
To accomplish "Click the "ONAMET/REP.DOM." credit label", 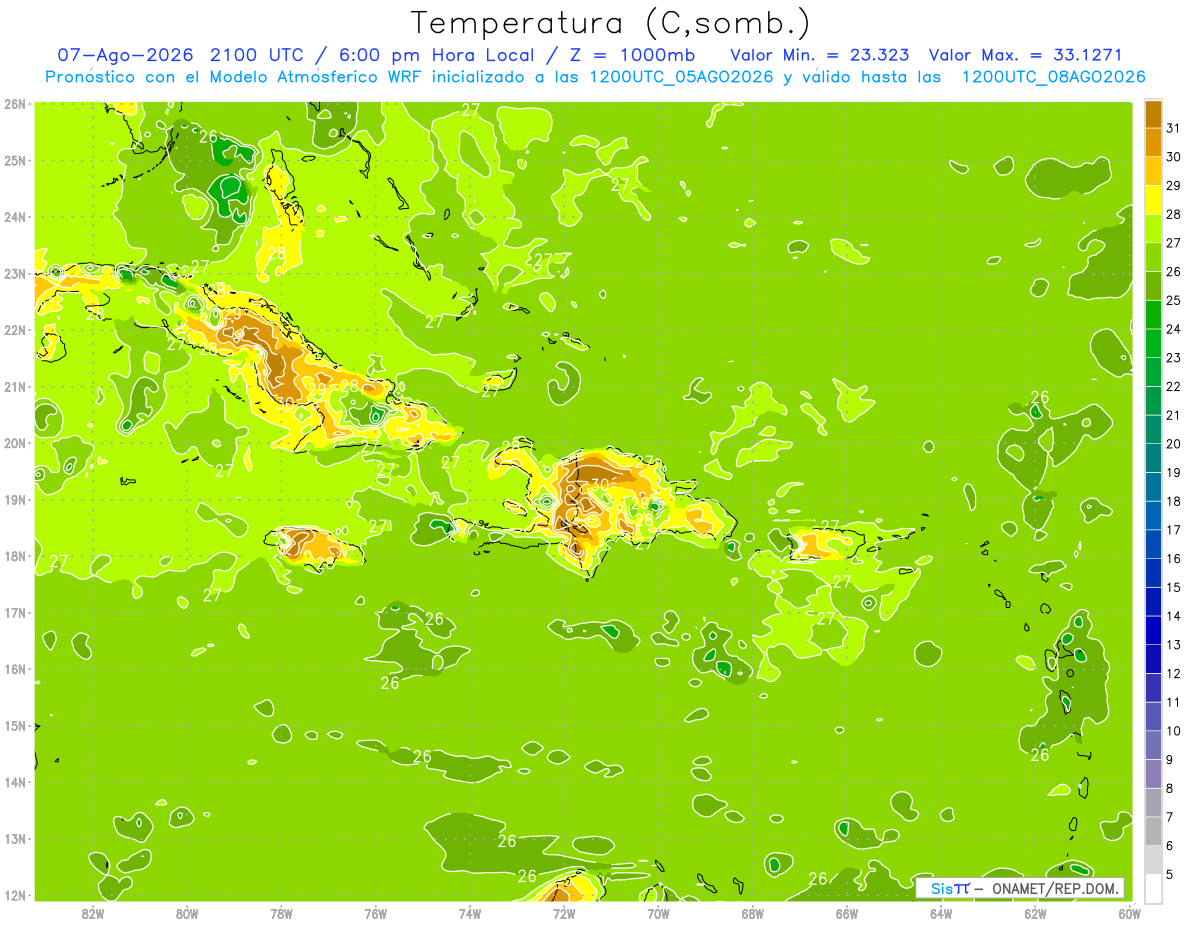I will (x=1054, y=888).
